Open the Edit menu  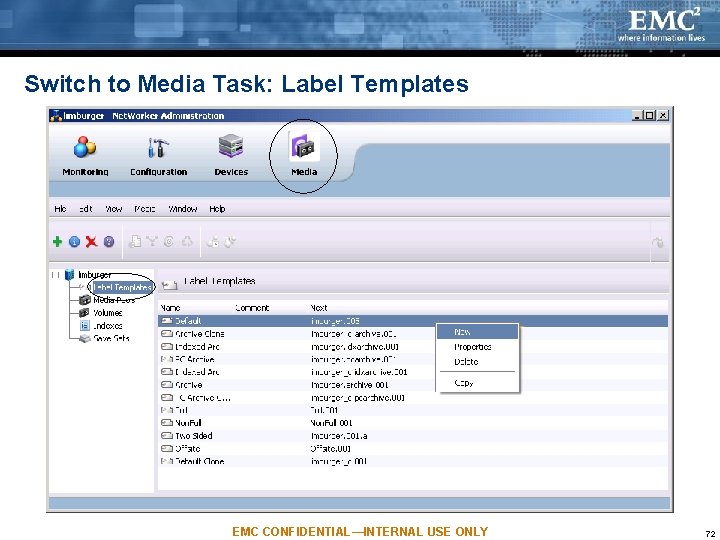(85, 209)
